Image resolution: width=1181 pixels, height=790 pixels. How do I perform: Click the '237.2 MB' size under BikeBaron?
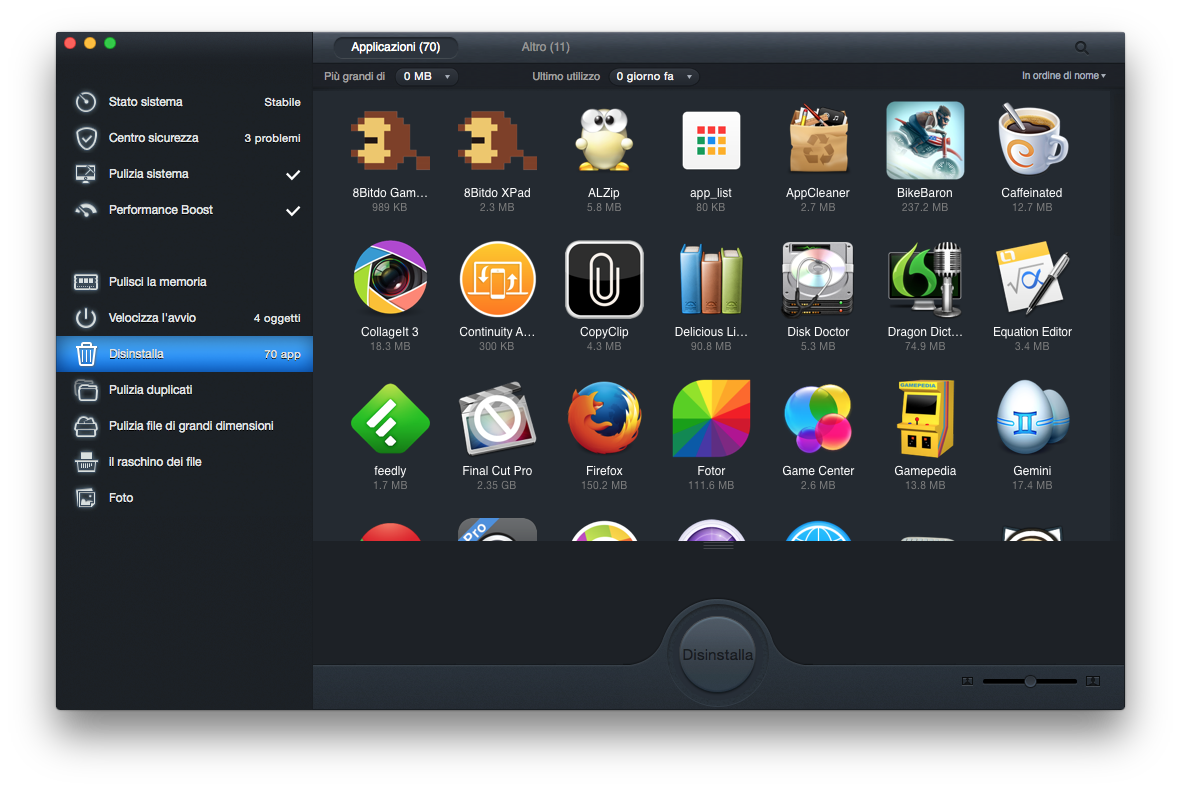[x=925, y=207]
